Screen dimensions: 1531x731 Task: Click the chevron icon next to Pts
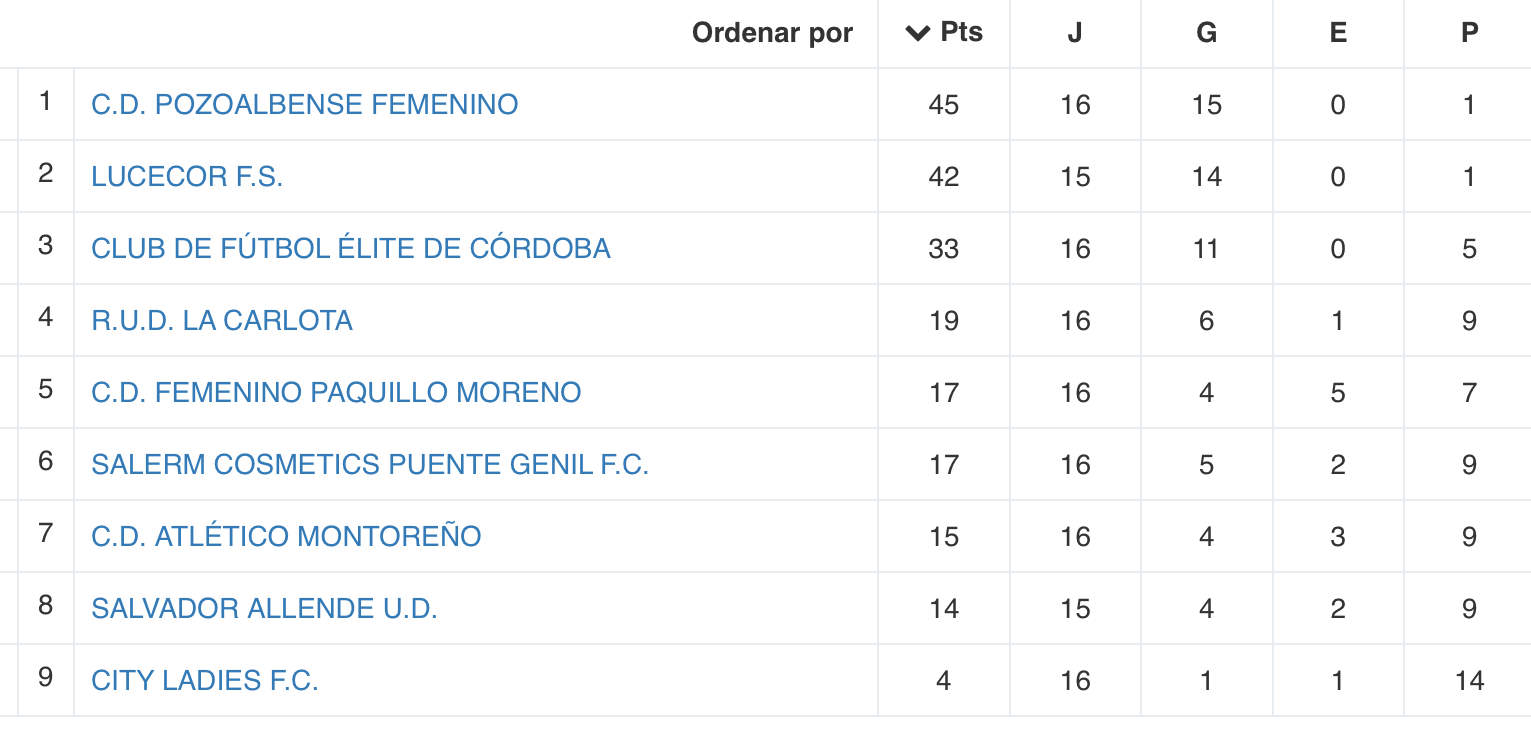pyautogui.click(x=917, y=33)
